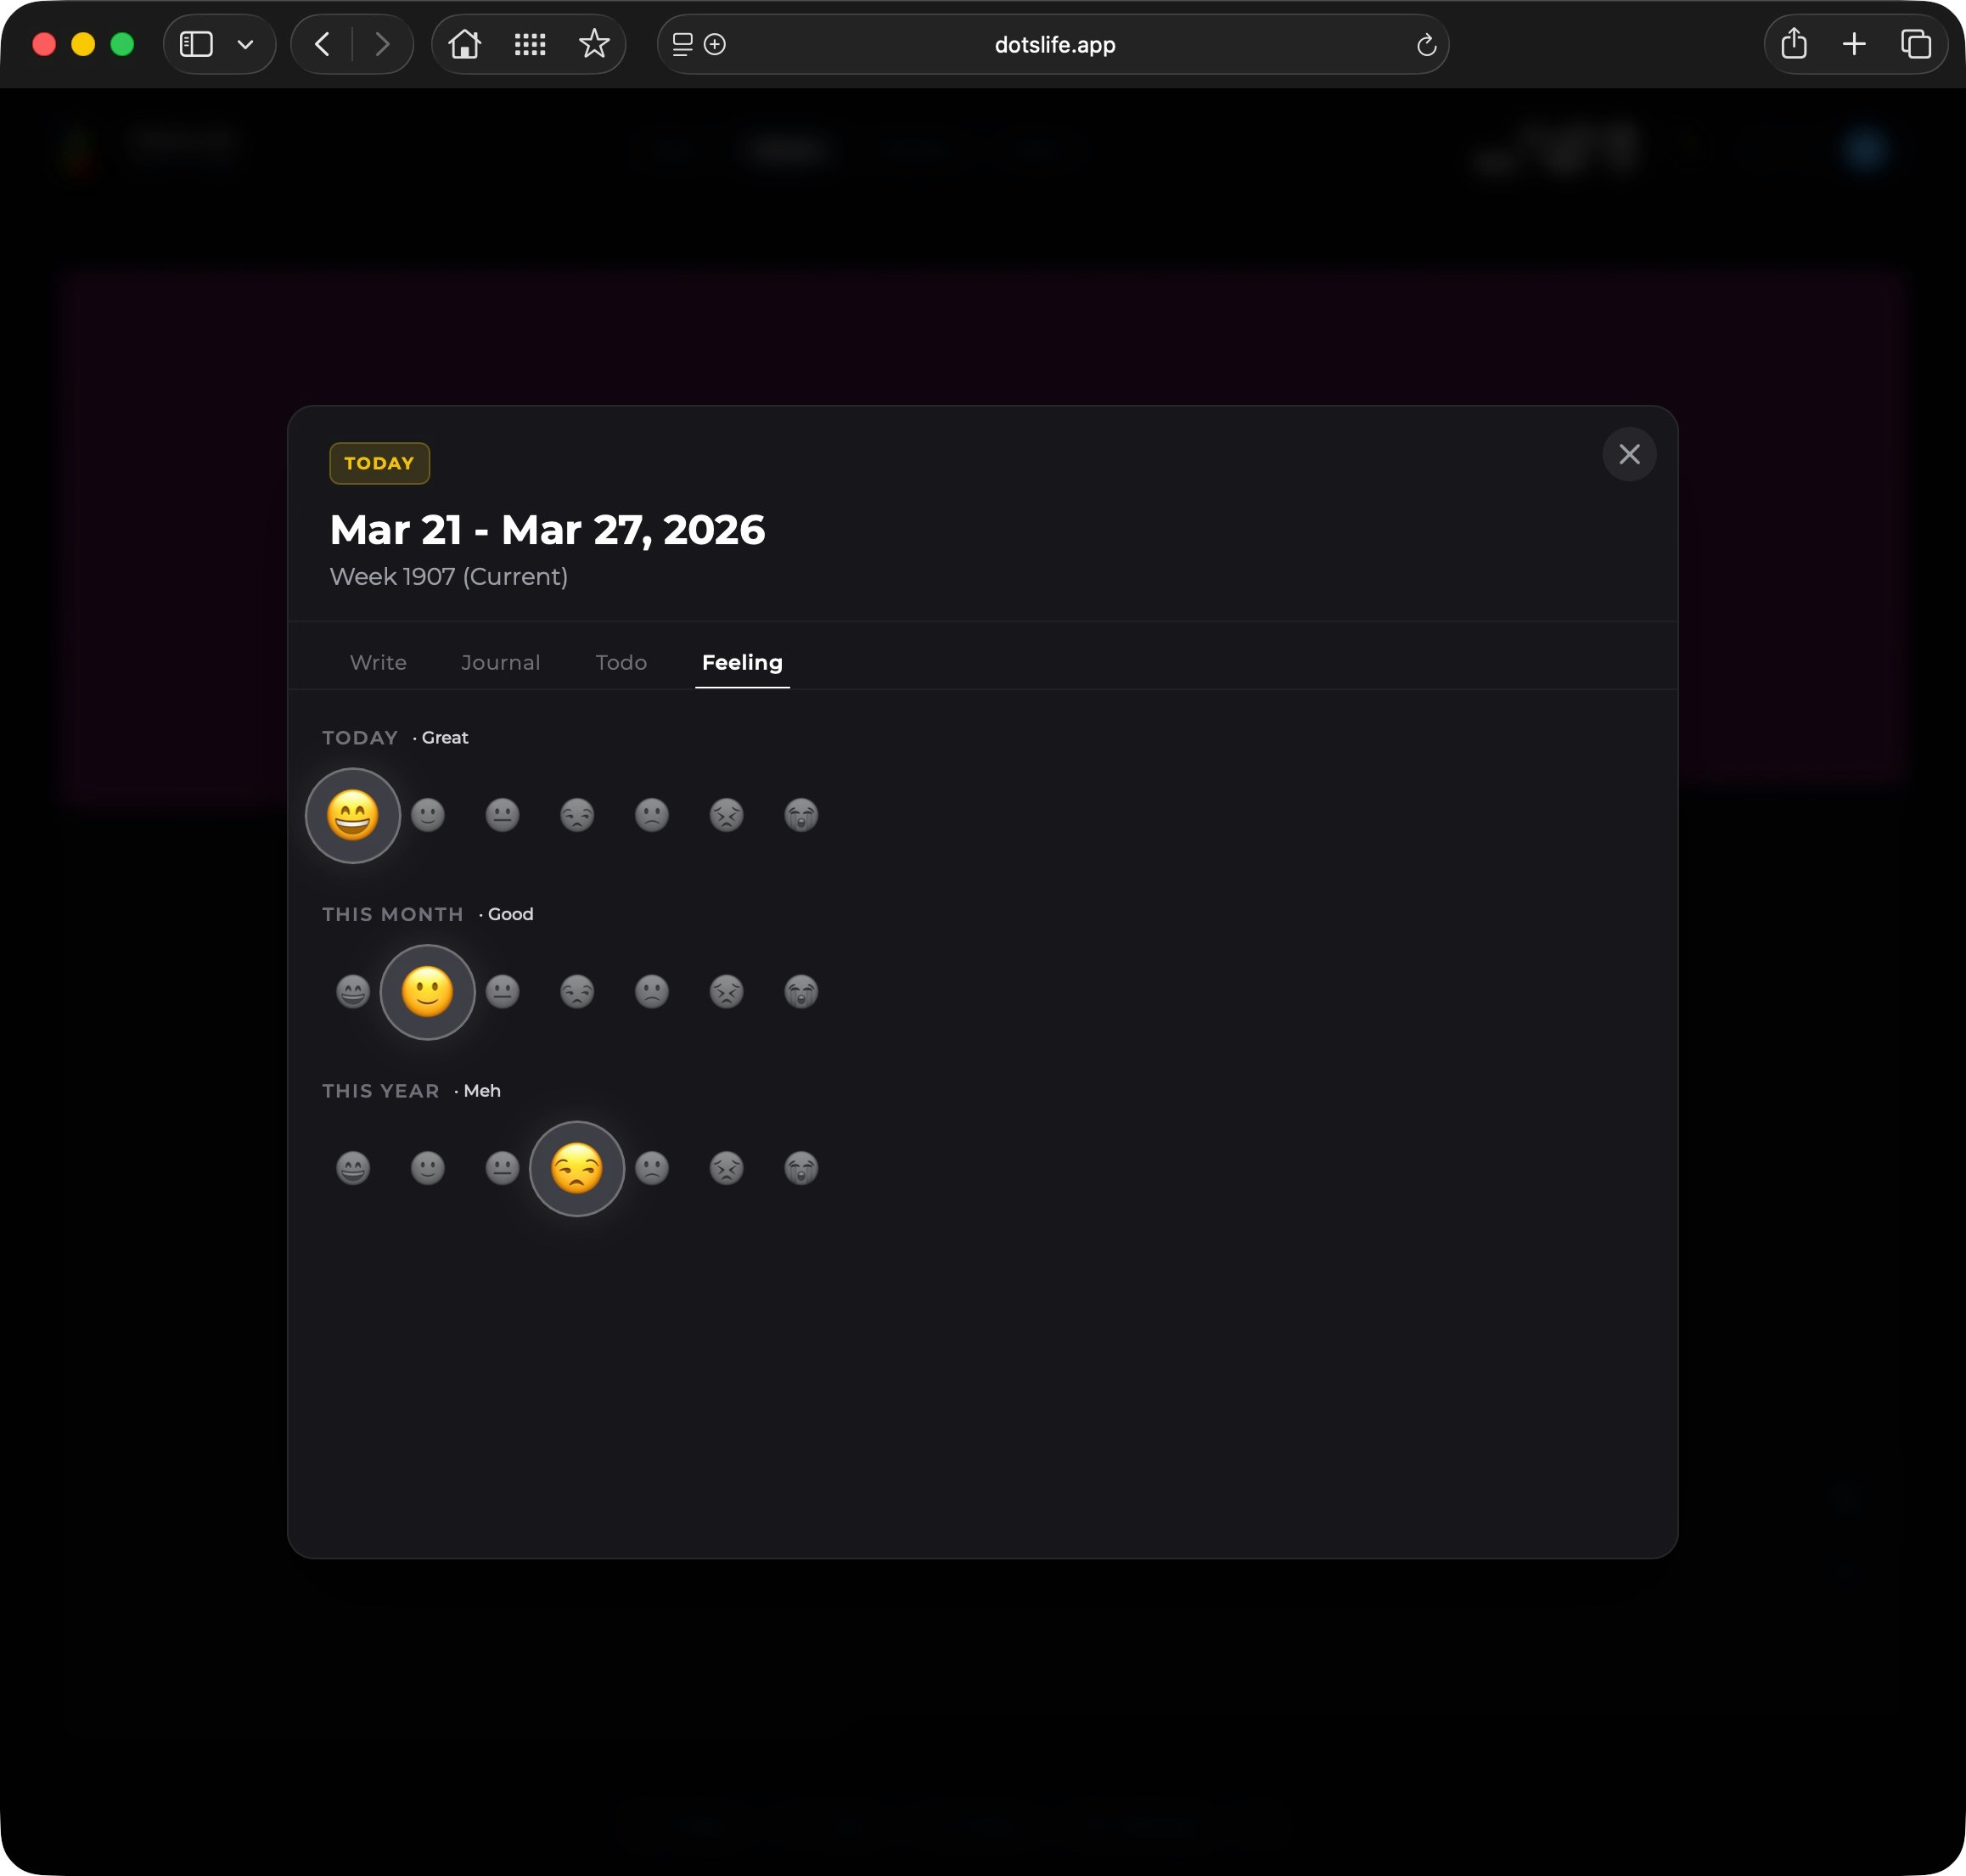Screen dimensions: 1966x1876
Task: Select frowning face in This Month row
Action: point(652,992)
